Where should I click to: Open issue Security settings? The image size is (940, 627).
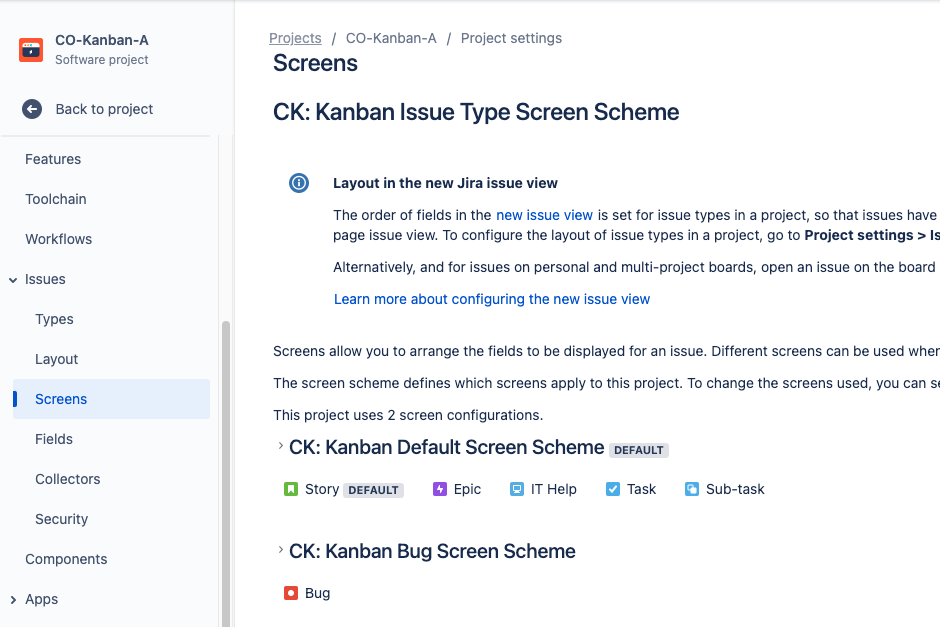click(x=61, y=519)
